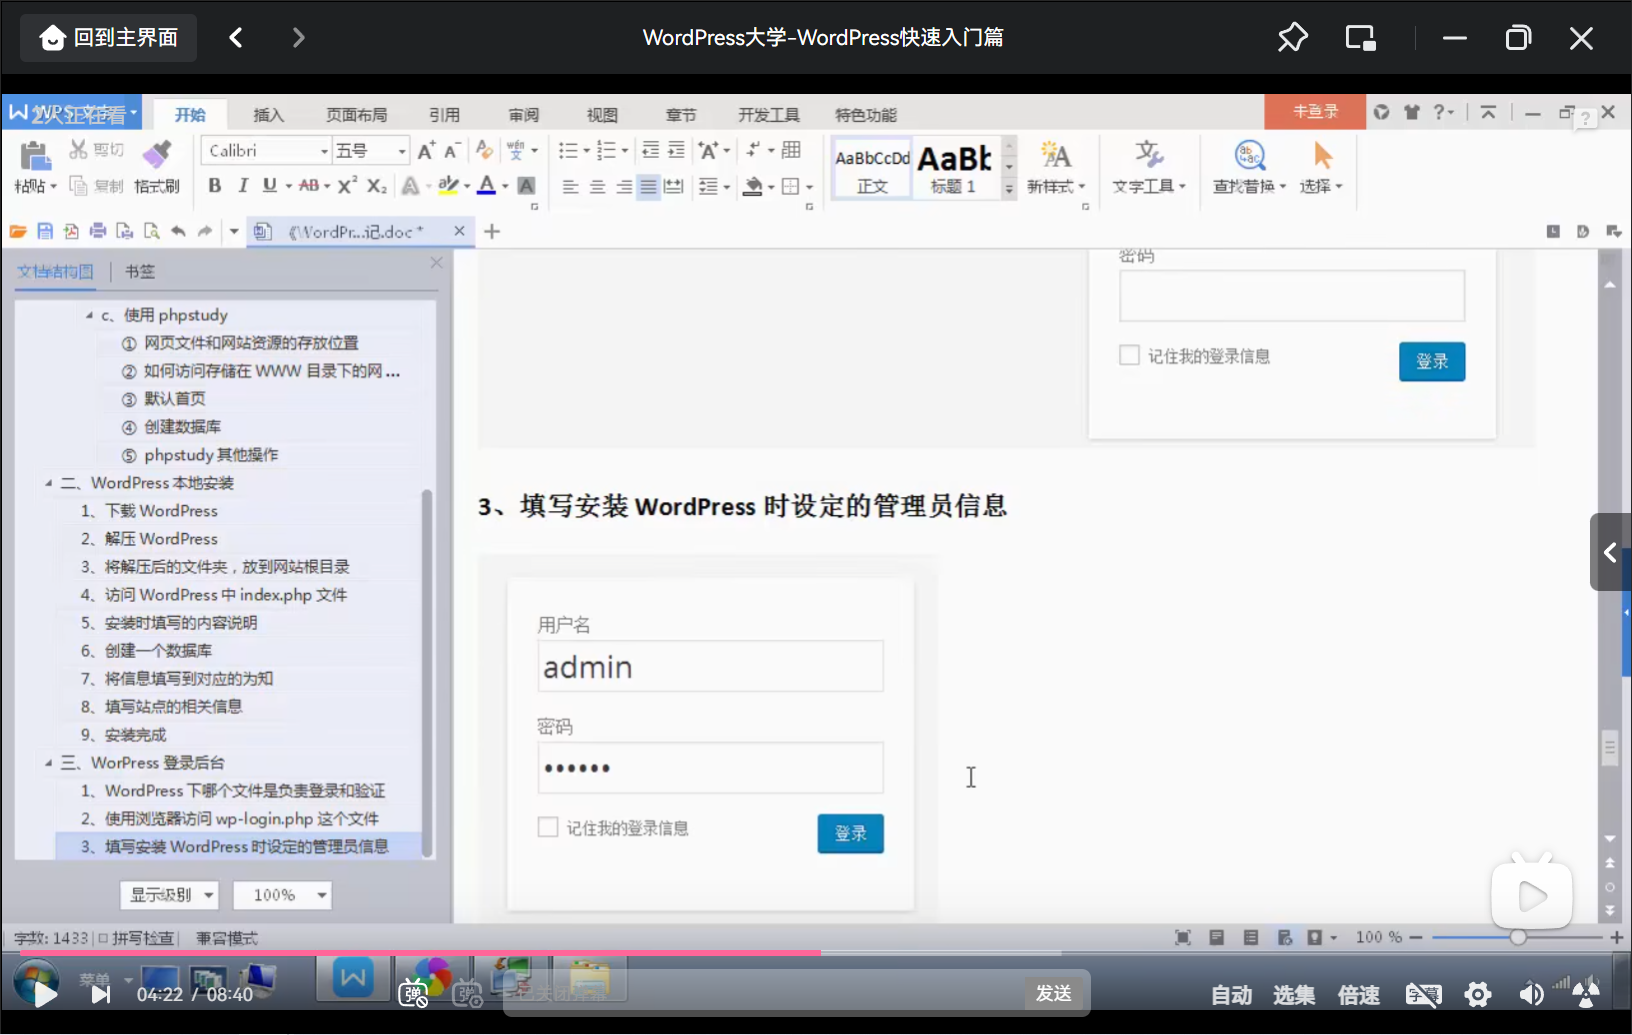Screen dimensions: 1632x1035
Task: Click the admin username input field
Action: pos(710,666)
